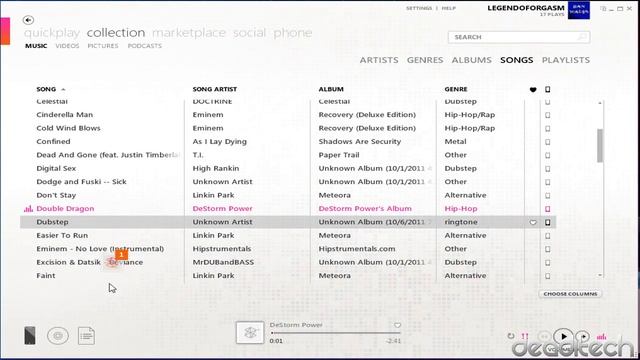Open SETTINGS link

click(419, 8)
